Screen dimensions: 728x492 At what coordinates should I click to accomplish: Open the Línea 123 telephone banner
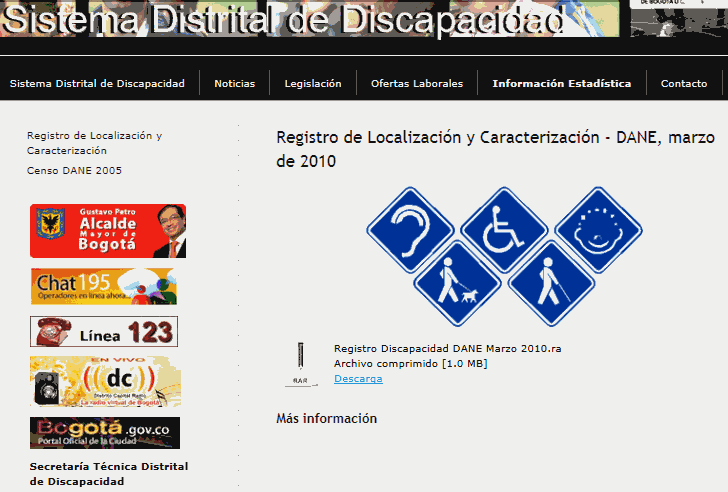click(103, 331)
